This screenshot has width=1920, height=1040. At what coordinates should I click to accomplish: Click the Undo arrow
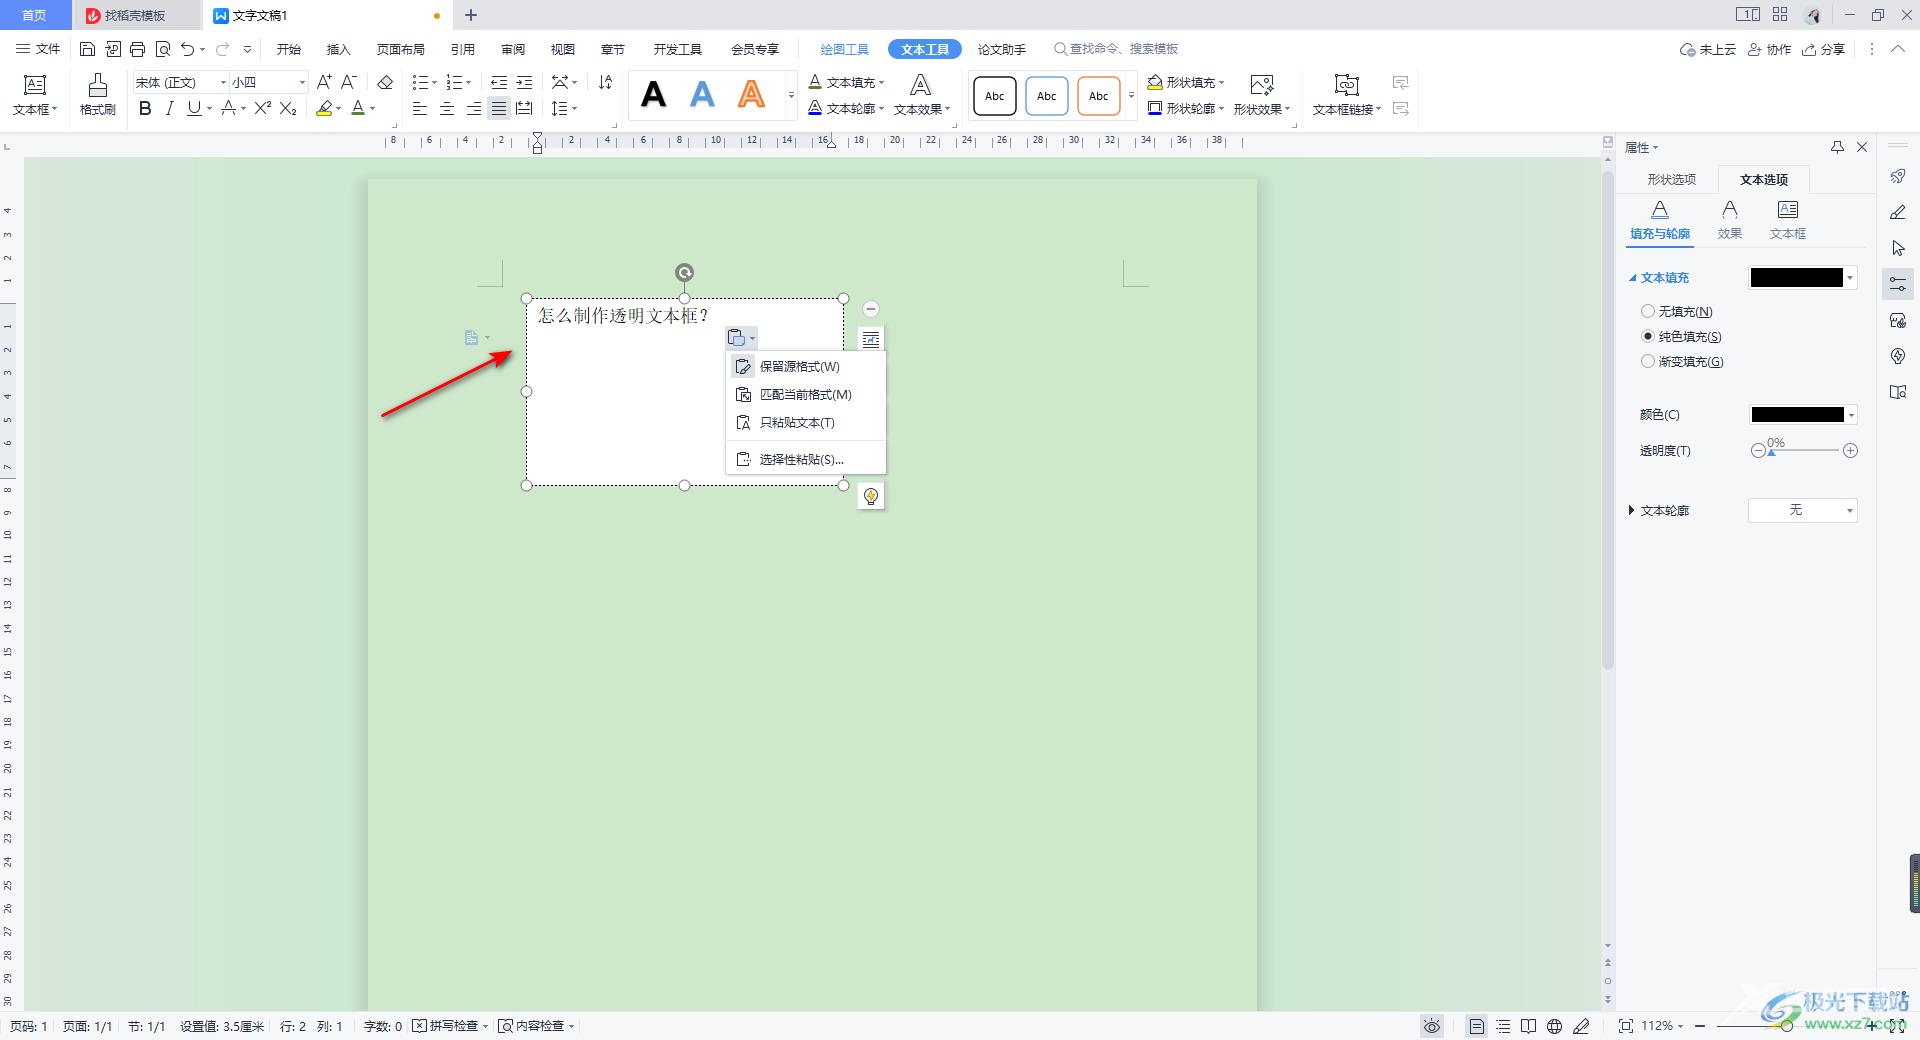(x=187, y=49)
